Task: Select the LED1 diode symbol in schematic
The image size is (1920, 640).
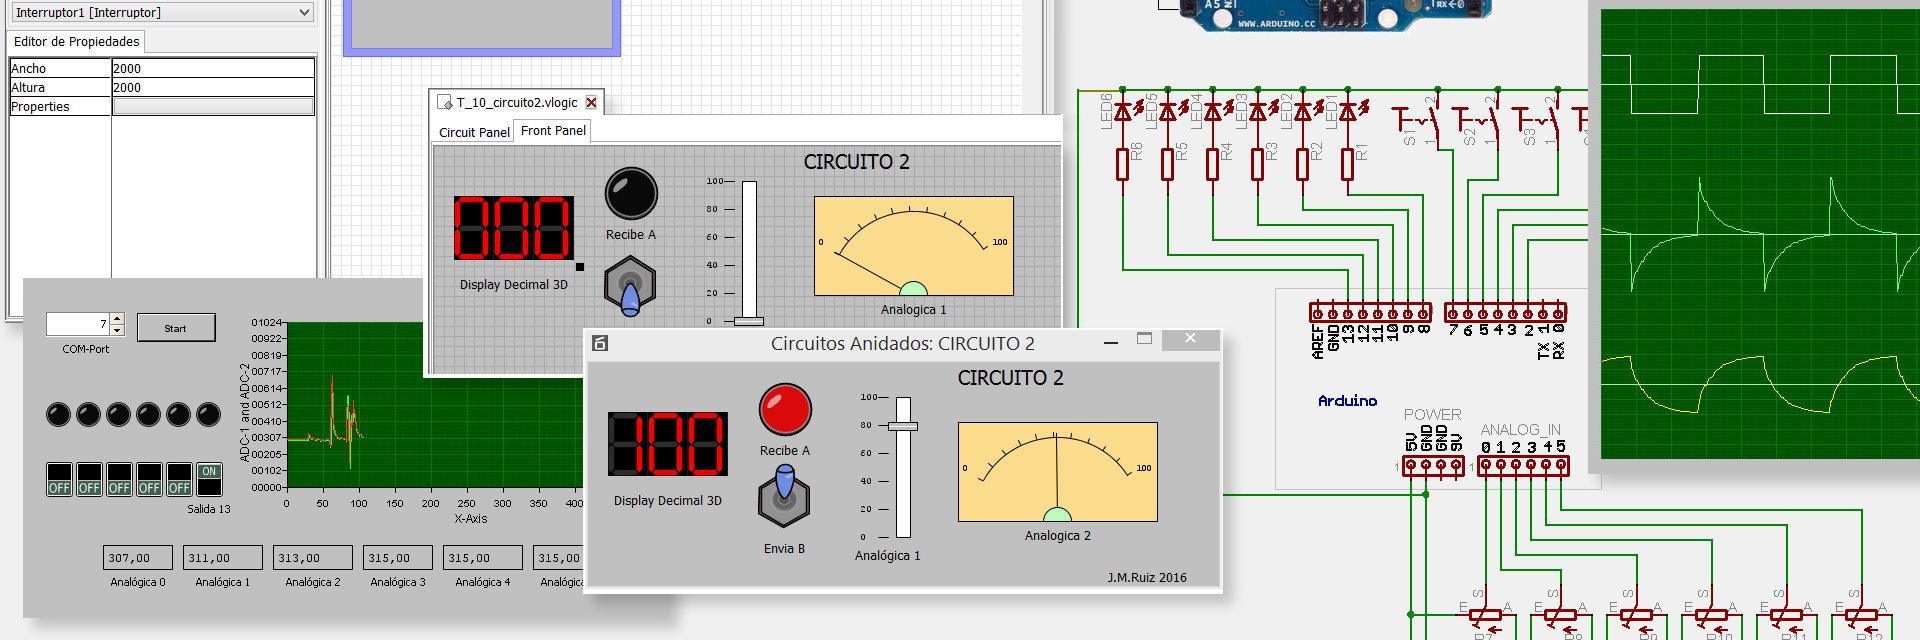Action: click(1347, 111)
